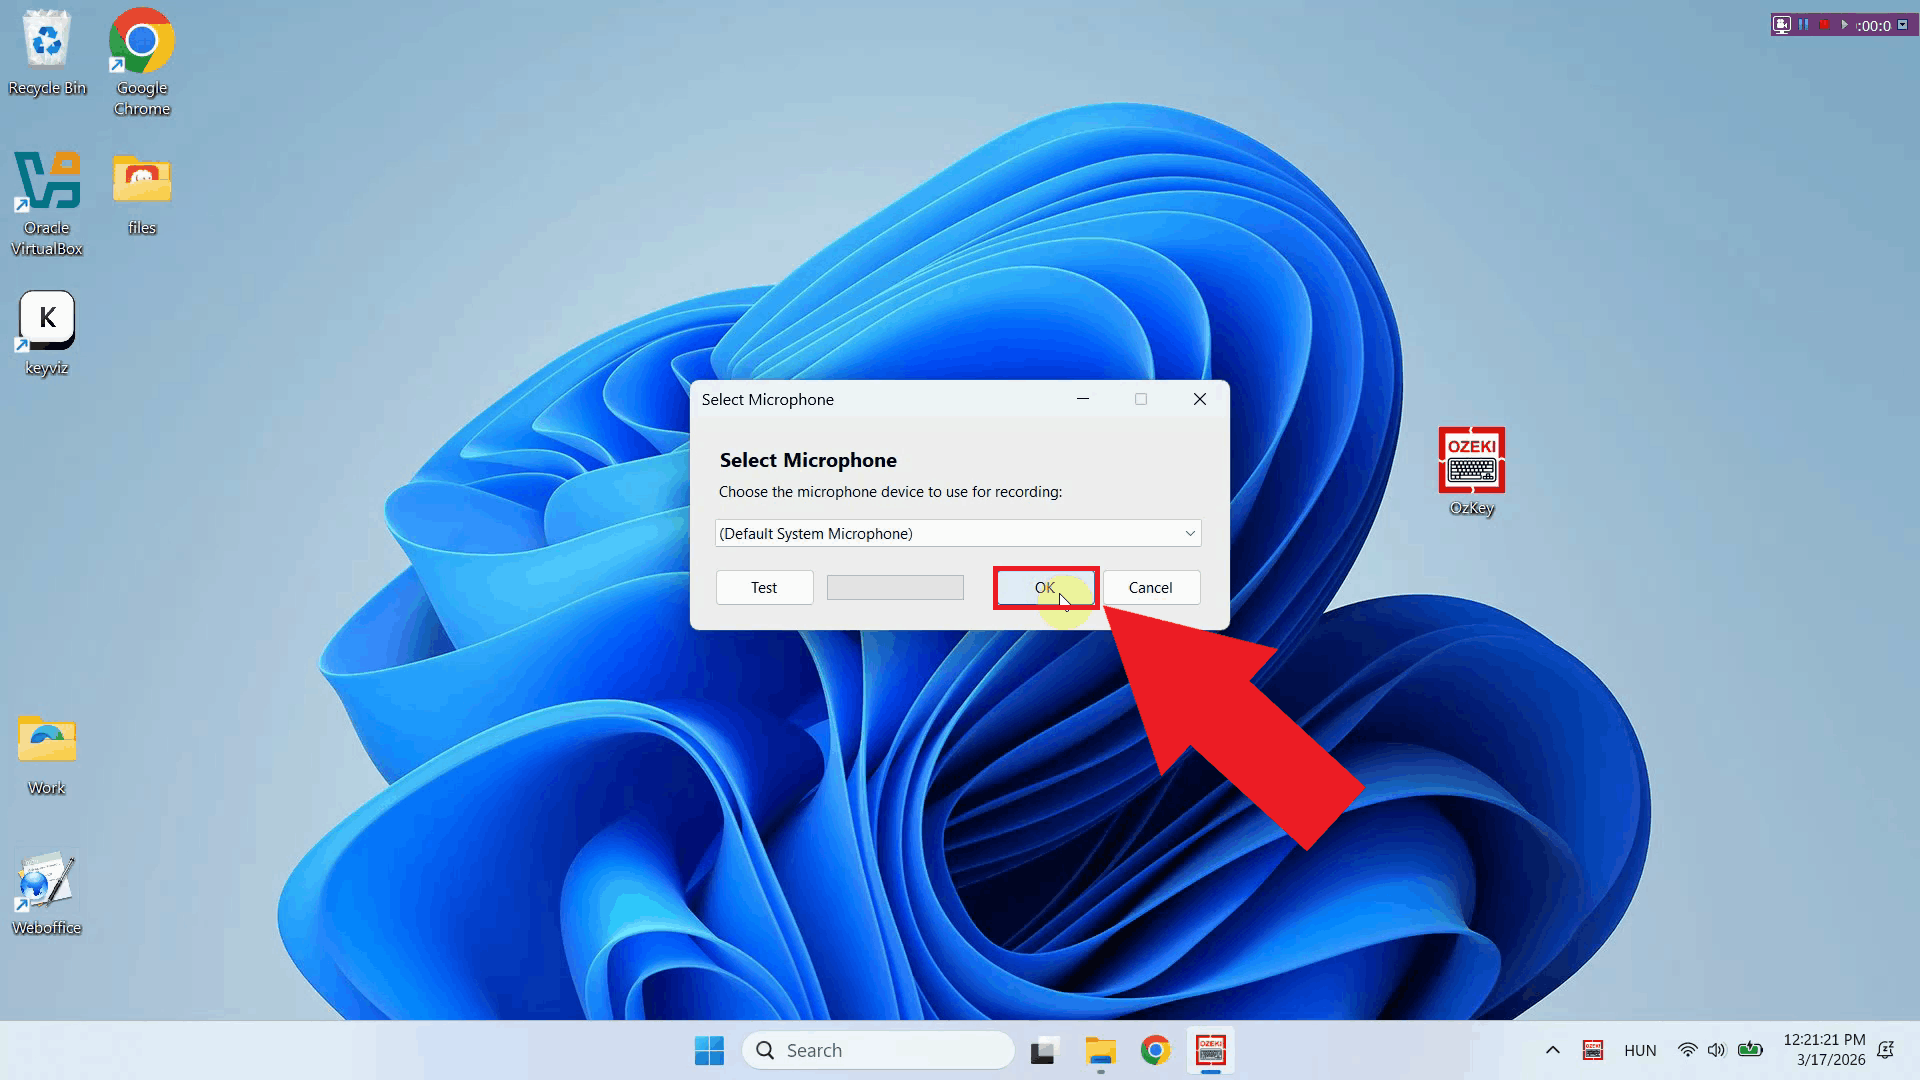Screen dimensions: 1920x1080
Task: Launch keyviz from the desktop
Action: point(46,318)
